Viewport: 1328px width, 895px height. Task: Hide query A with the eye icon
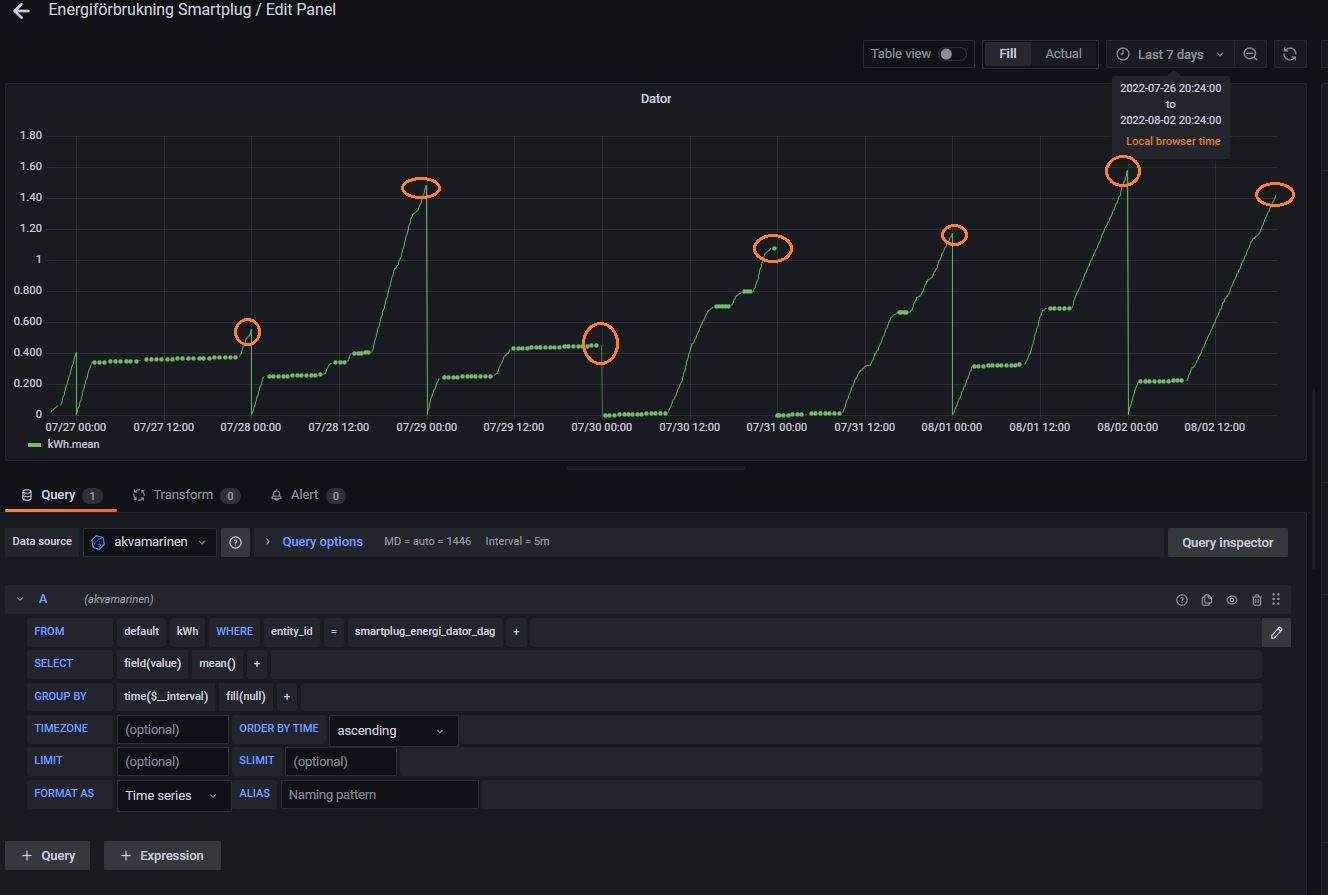click(1232, 599)
